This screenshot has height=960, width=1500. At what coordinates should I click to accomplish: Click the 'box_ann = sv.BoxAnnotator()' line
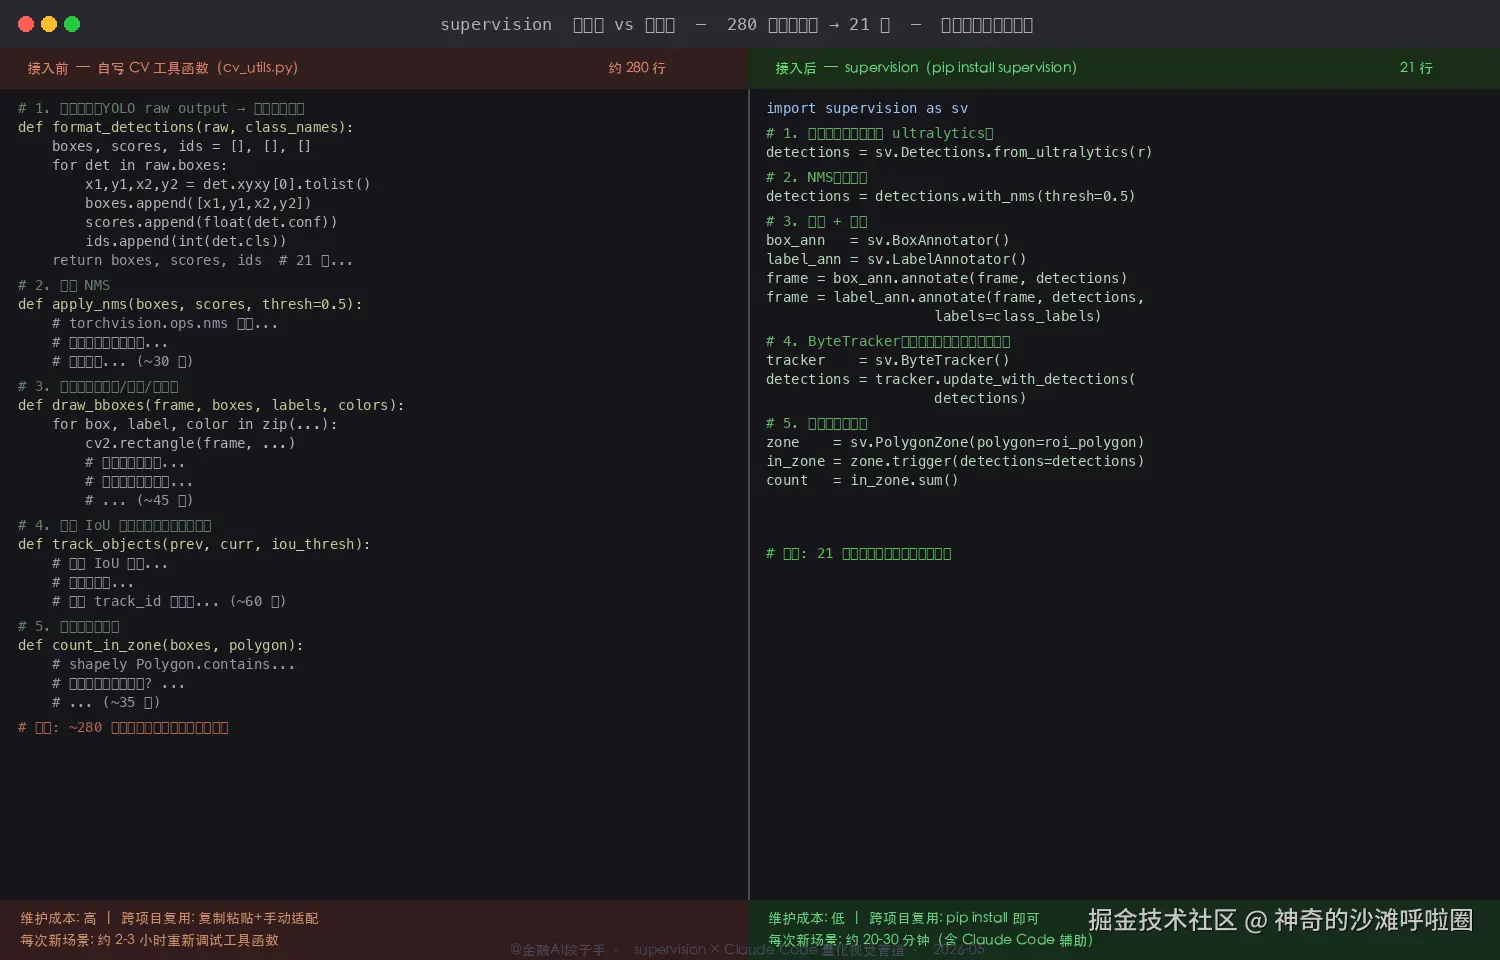coord(888,240)
